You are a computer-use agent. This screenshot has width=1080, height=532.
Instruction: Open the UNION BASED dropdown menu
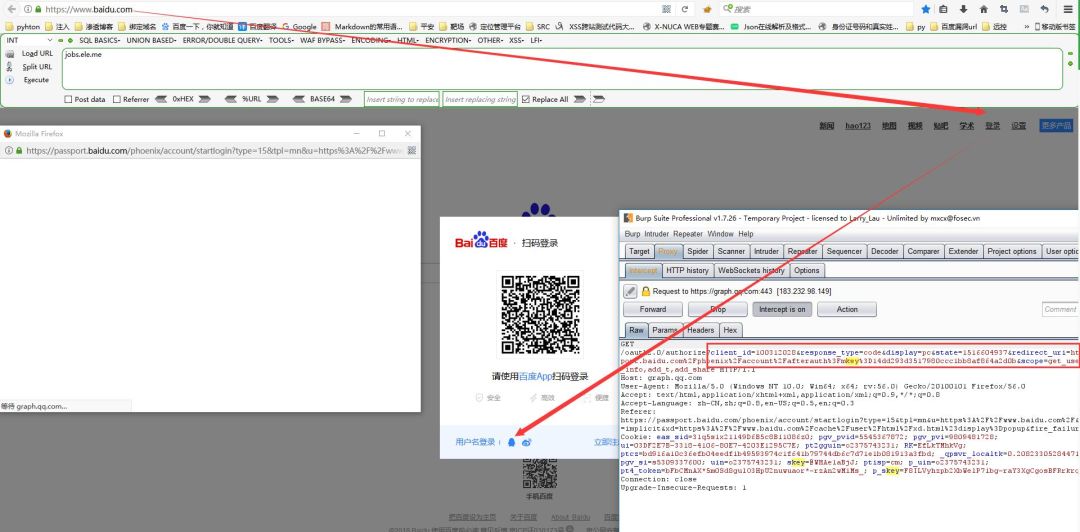153,41
